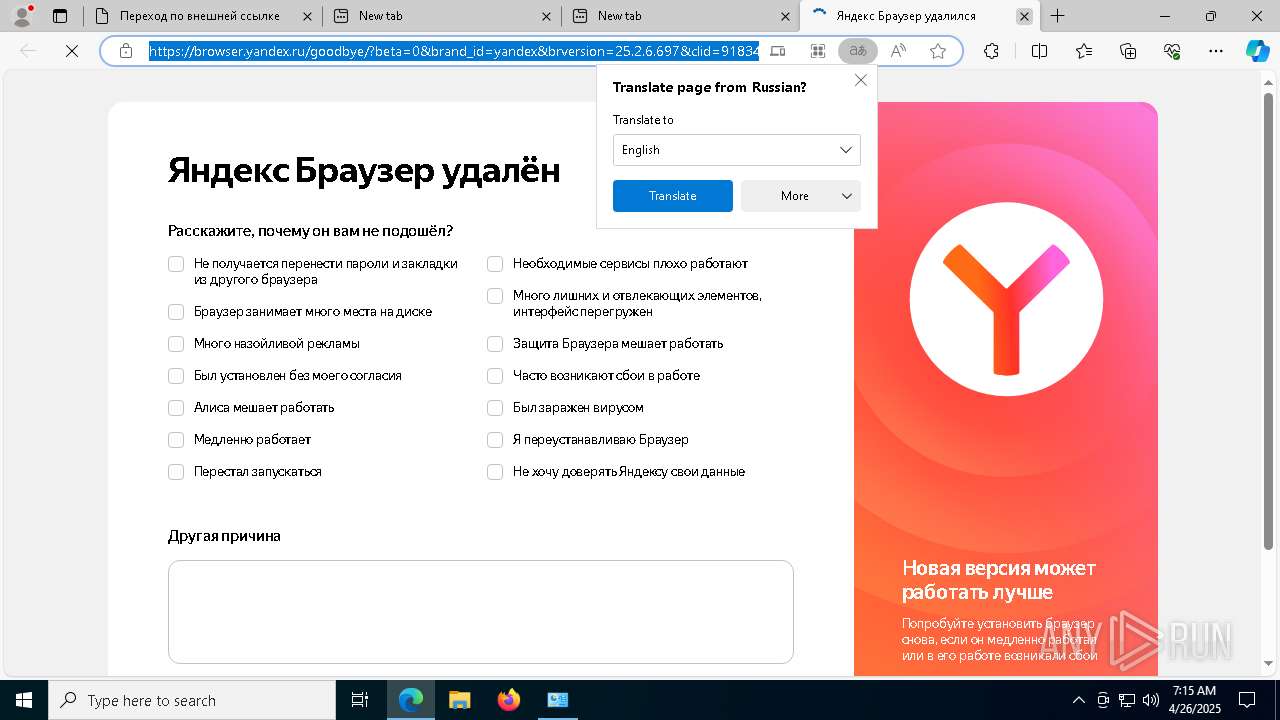Add this page to favorites star
1280x720 pixels.
[x=938, y=51]
